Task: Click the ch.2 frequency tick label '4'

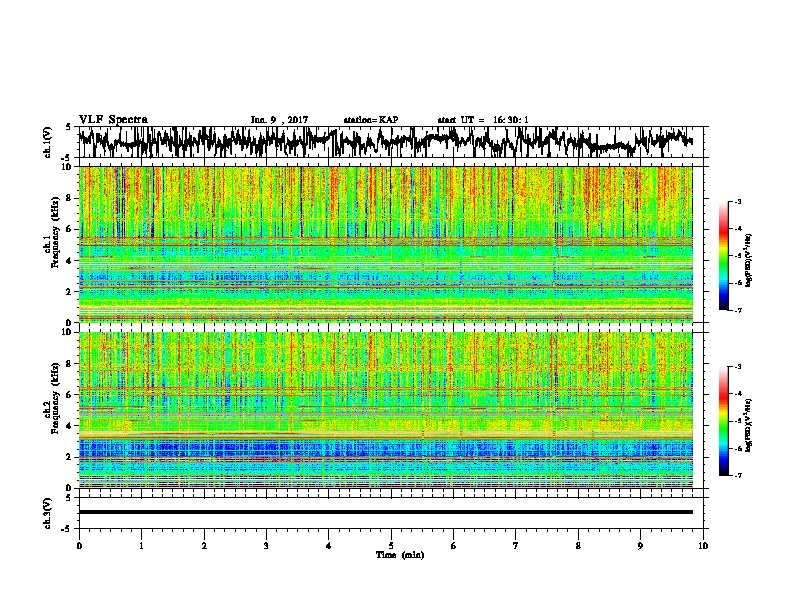Action: coord(70,426)
